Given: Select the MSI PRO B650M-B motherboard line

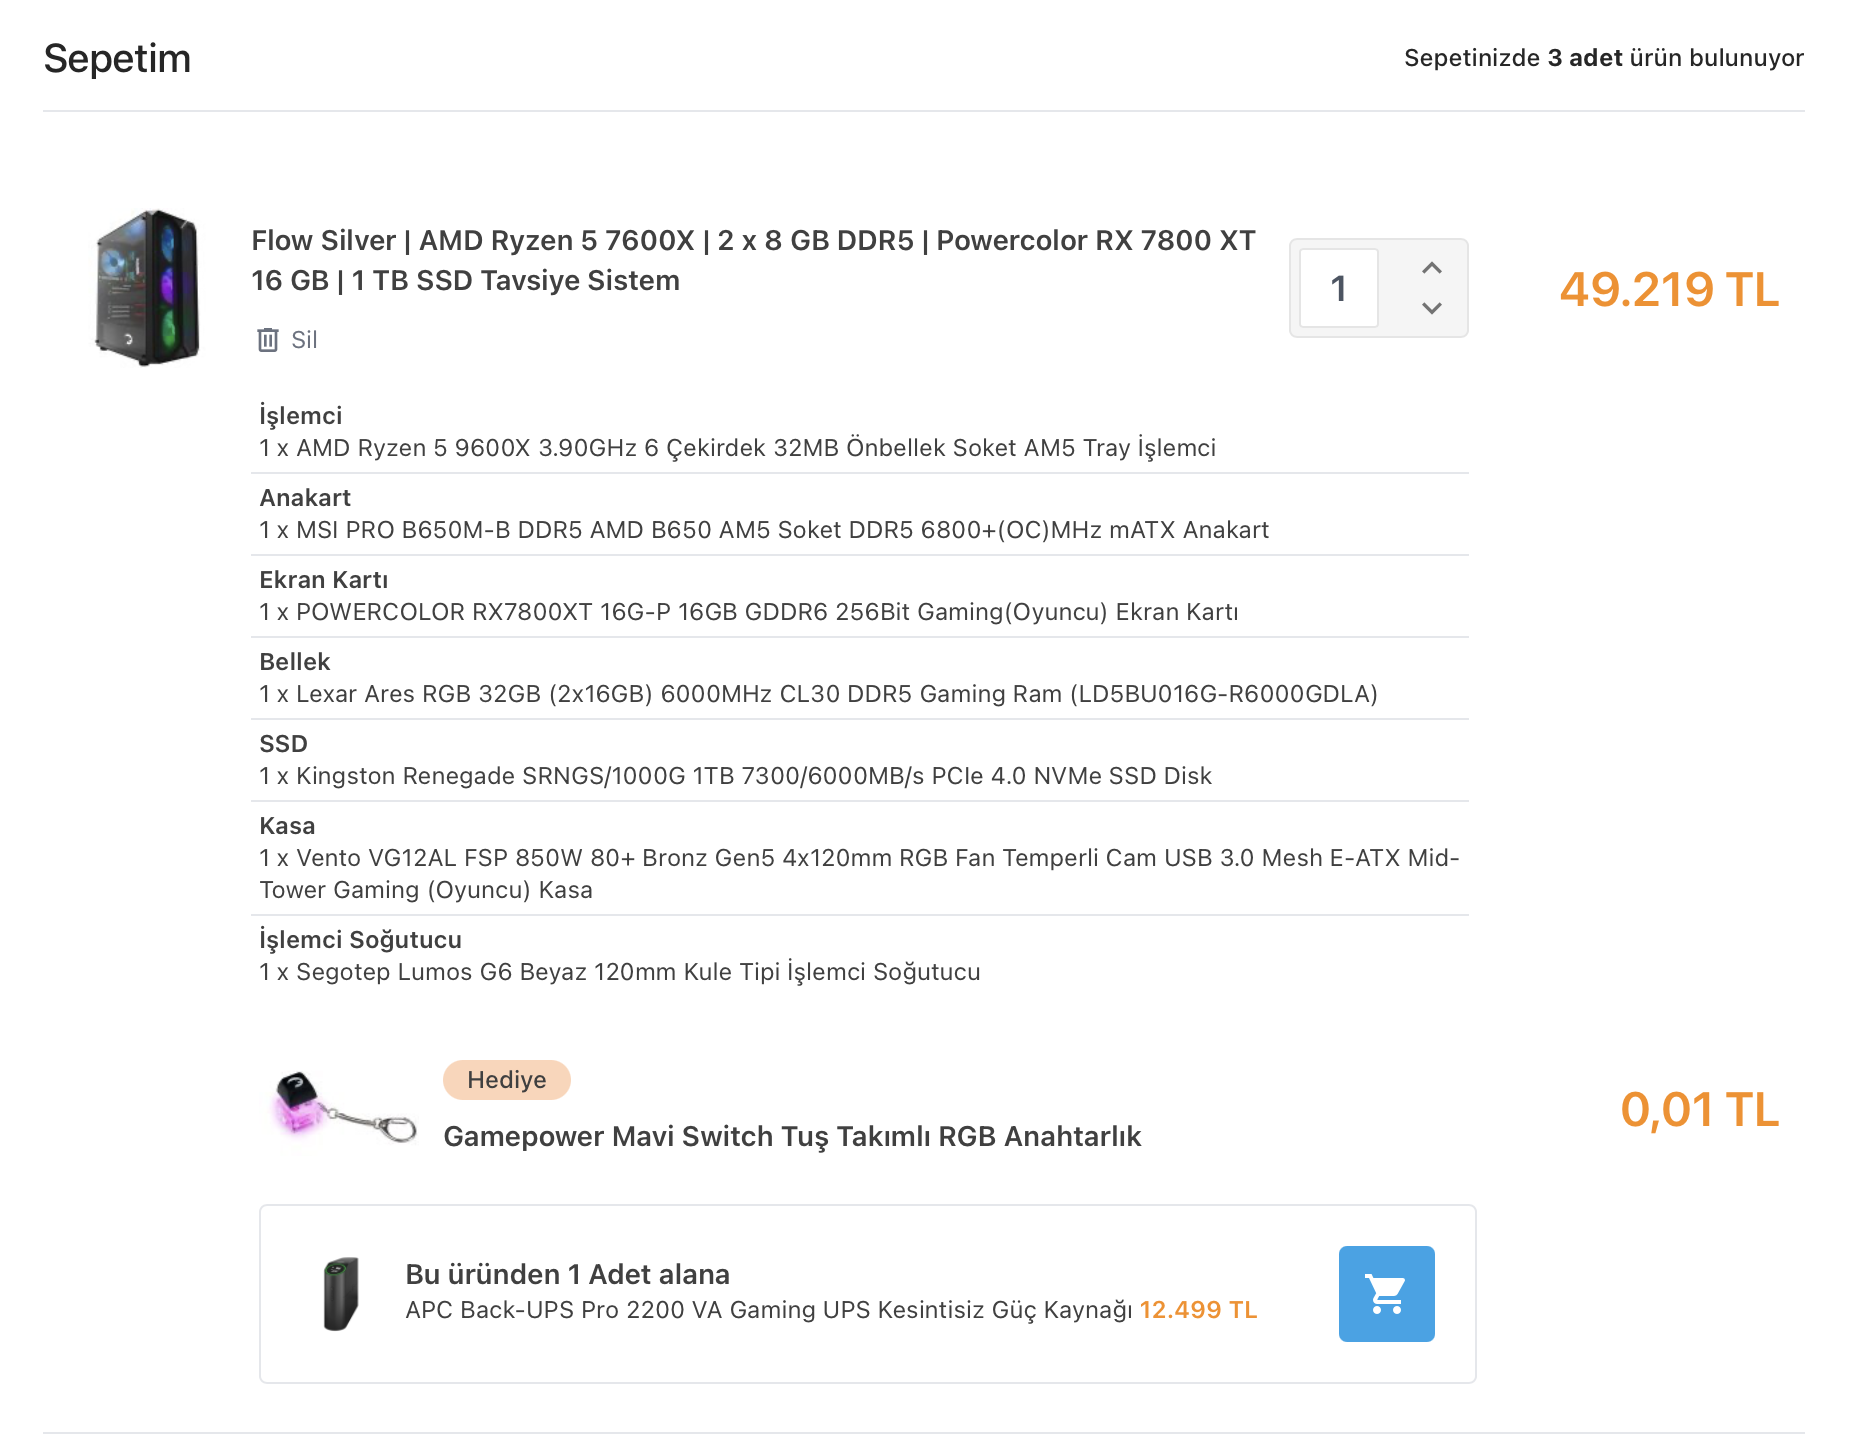Looking at the screenshot, I should point(763,530).
